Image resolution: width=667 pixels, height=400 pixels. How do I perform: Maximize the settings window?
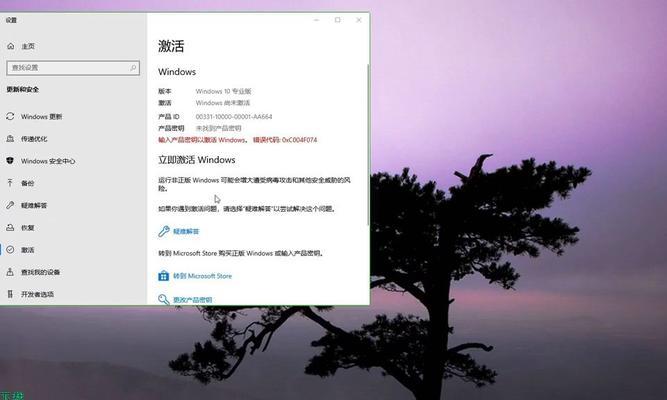[337, 20]
